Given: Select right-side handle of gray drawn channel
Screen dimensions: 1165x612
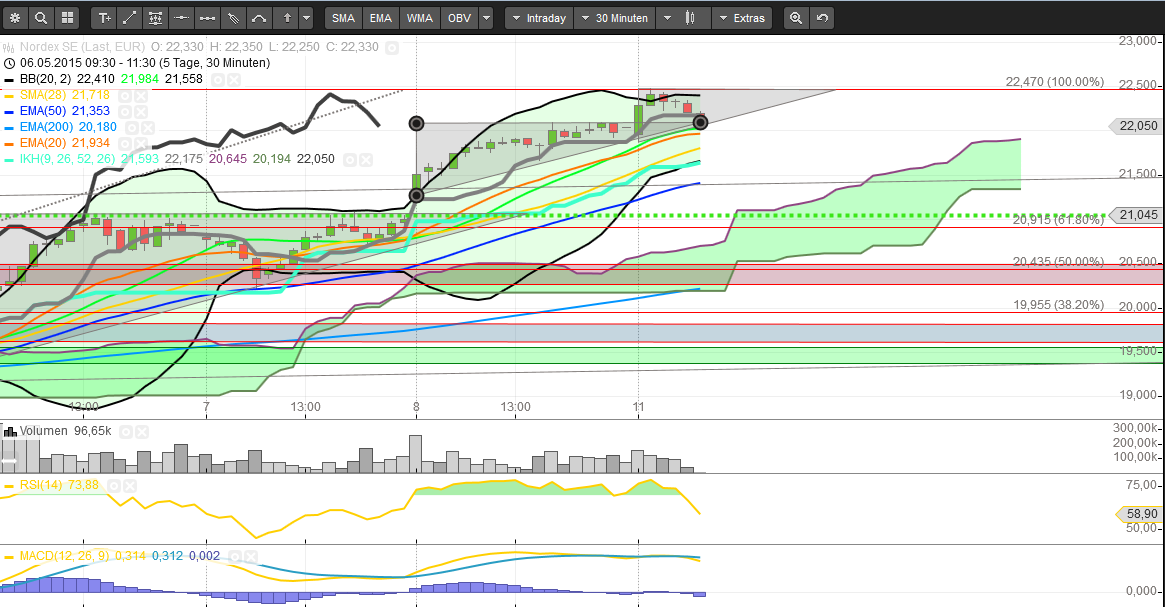Looking at the screenshot, I should pos(700,122).
